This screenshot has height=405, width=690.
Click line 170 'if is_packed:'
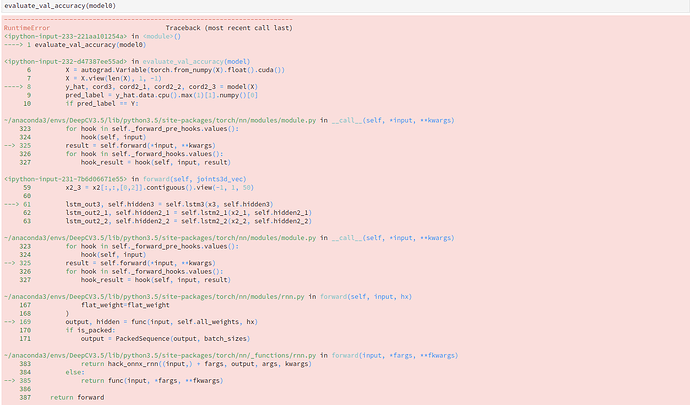(x=67, y=330)
